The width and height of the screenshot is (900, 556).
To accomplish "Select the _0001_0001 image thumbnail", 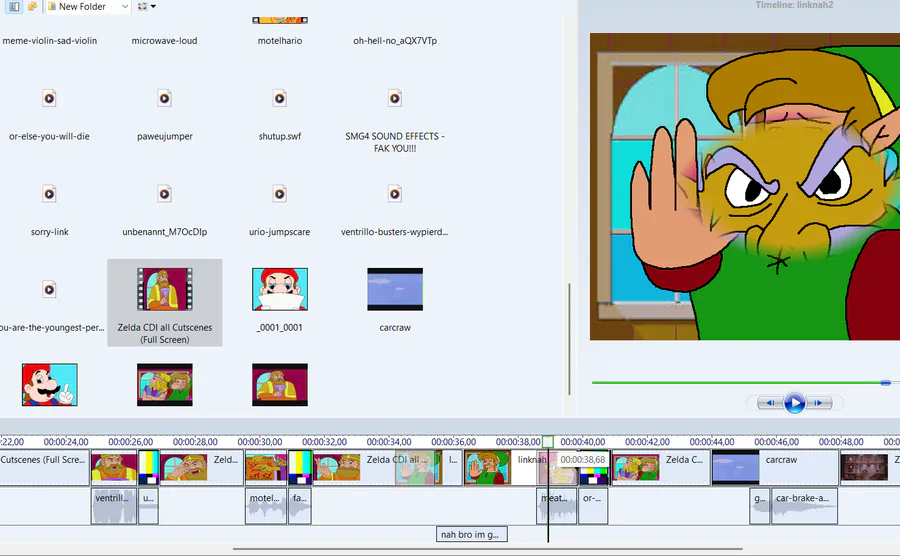I will click(x=280, y=289).
